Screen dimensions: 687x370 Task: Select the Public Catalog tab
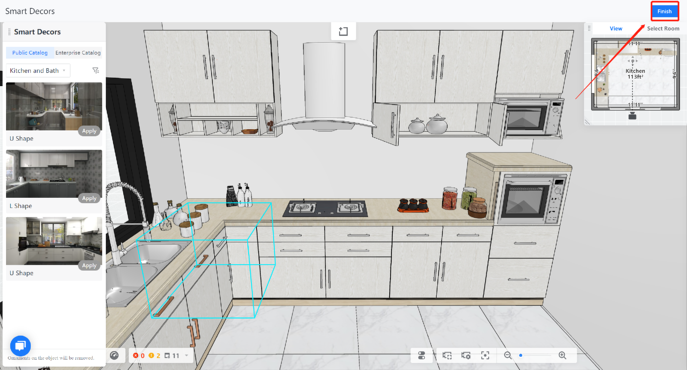tap(30, 53)
